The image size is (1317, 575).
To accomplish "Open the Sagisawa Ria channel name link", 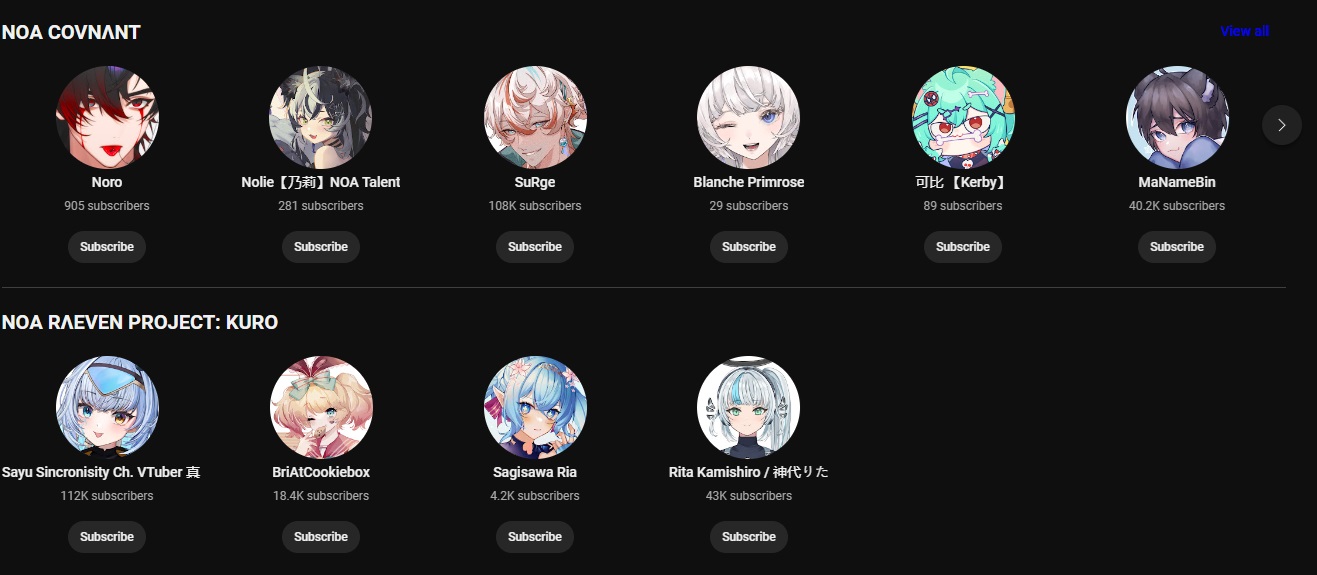I will (x=535, y=472).
